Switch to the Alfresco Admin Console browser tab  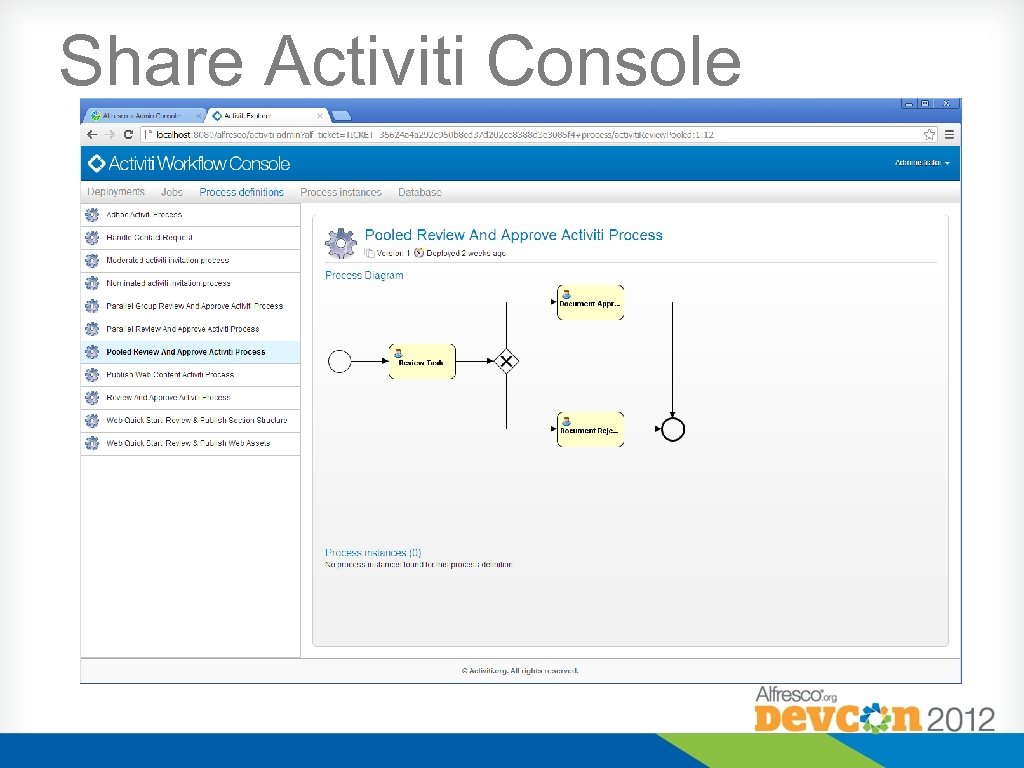(x=142, y=116)
